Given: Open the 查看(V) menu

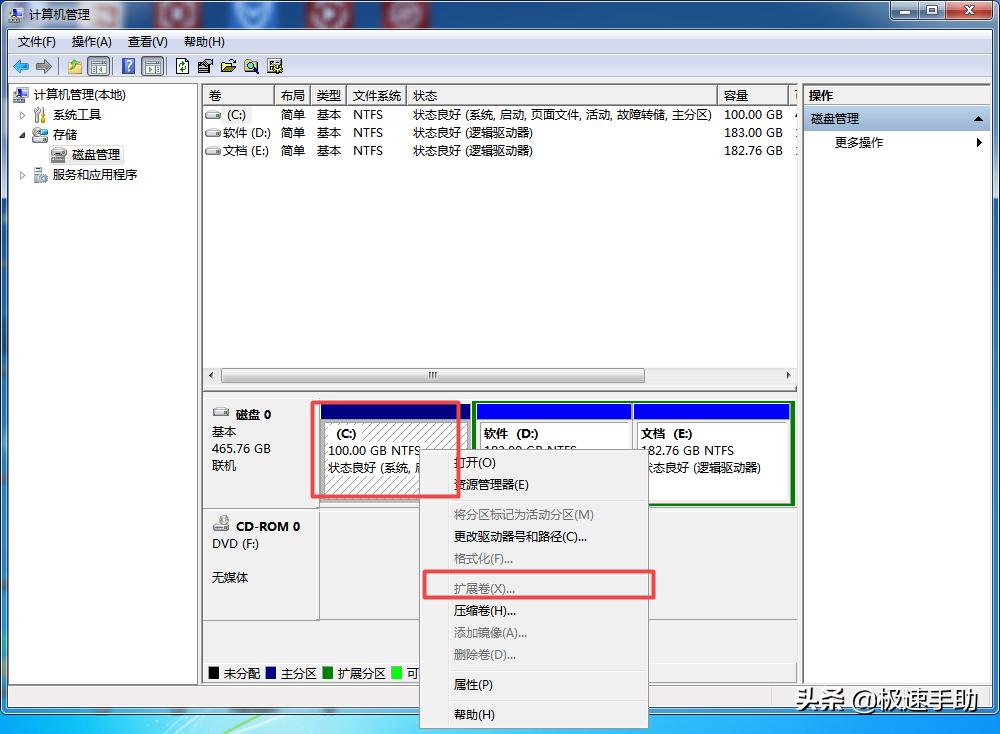Looking at the screenshot, I should tap(146, 41).
